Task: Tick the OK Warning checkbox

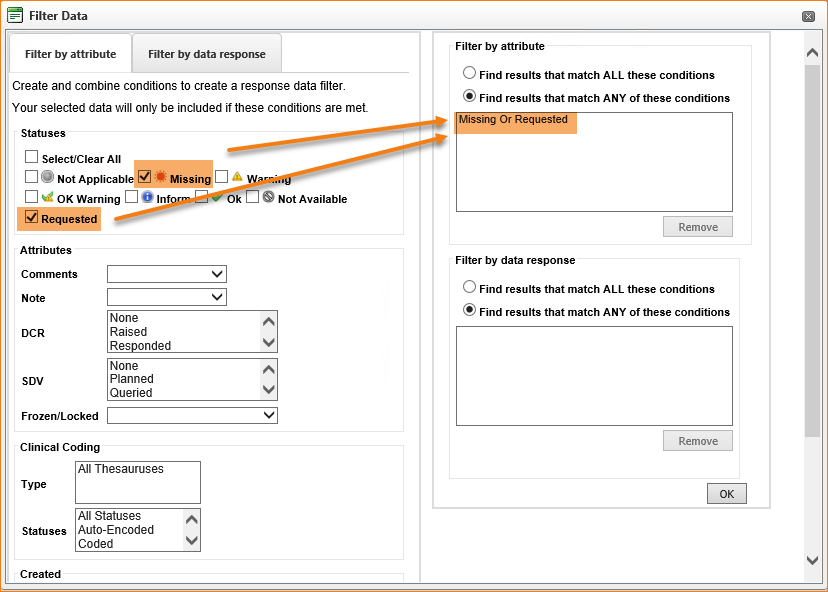Action: point(32,197)
